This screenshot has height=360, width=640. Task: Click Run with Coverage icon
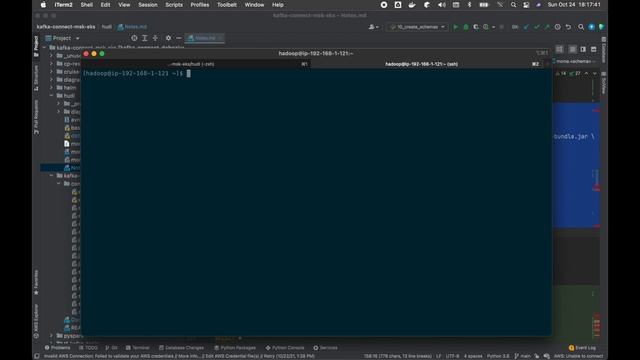(x=476, y=27)
